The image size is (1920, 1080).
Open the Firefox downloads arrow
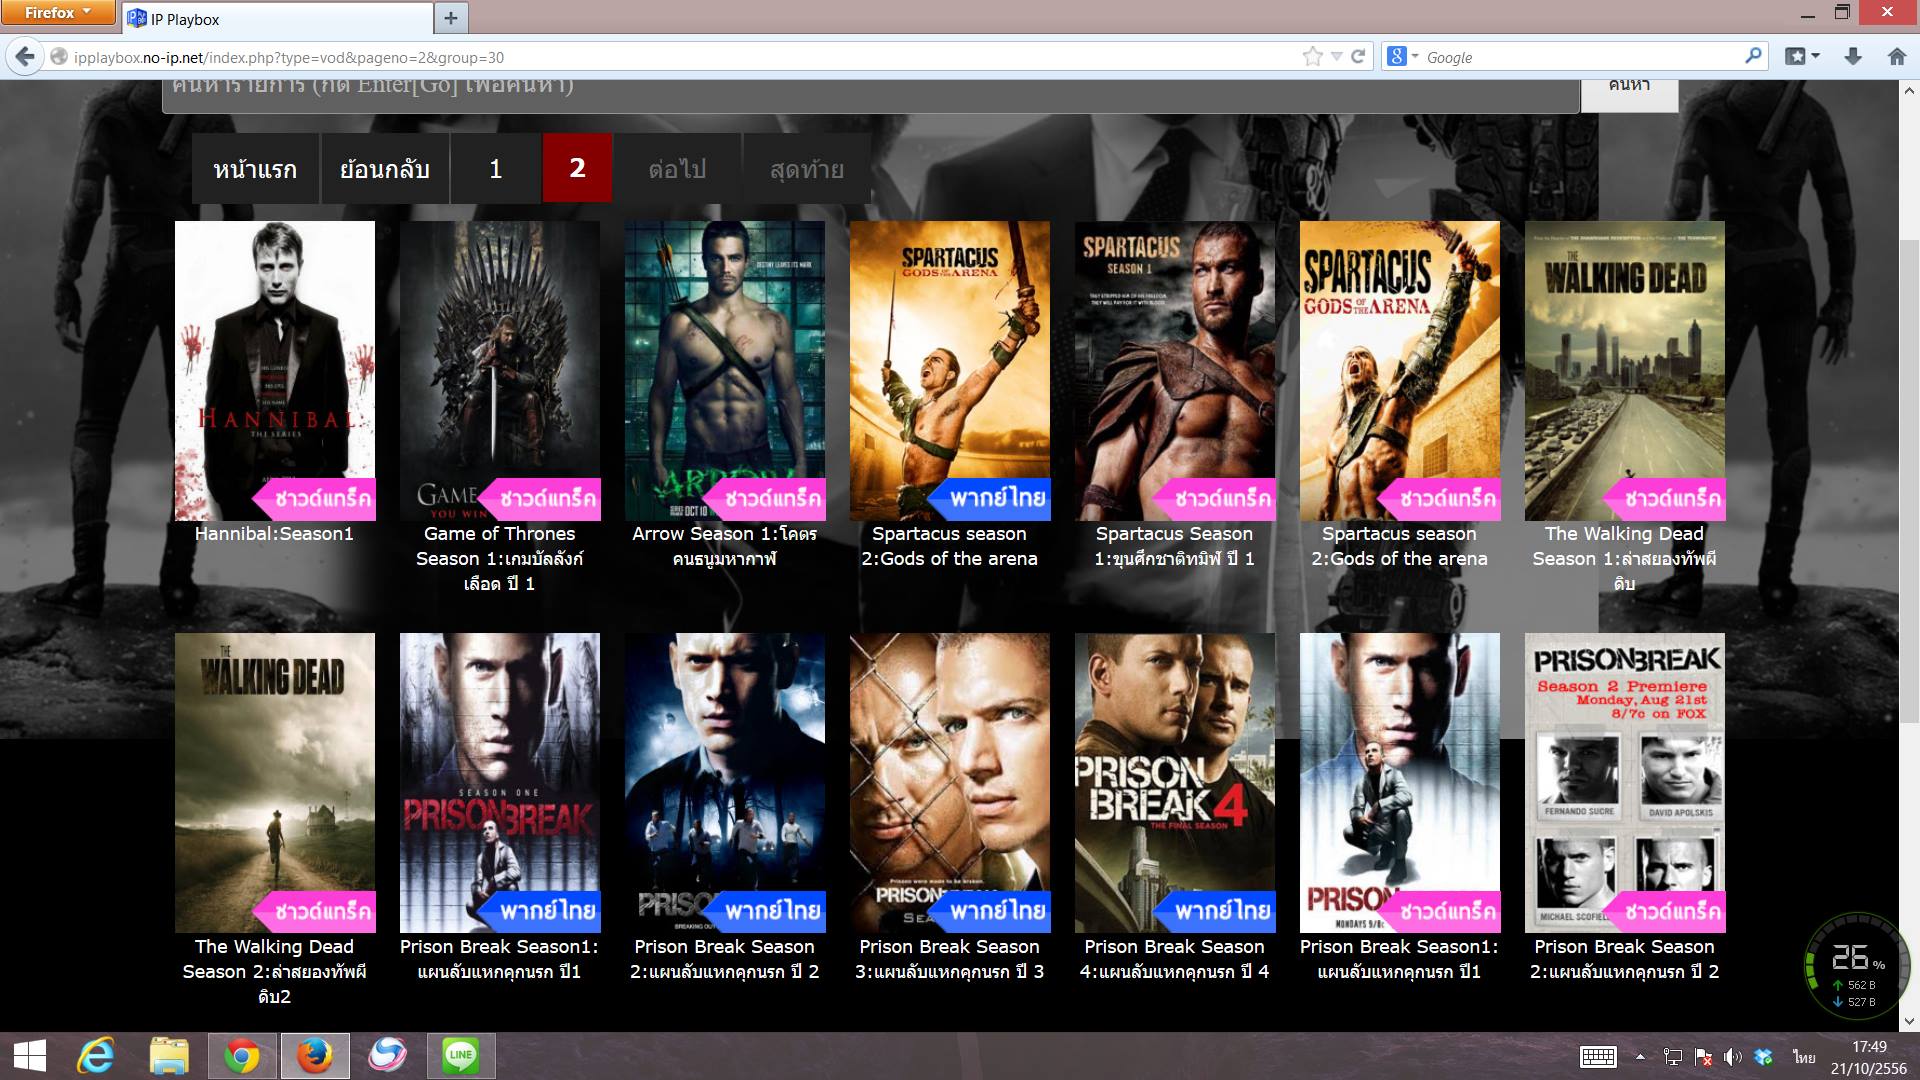pyautogui.click(x=1852, y=57)
